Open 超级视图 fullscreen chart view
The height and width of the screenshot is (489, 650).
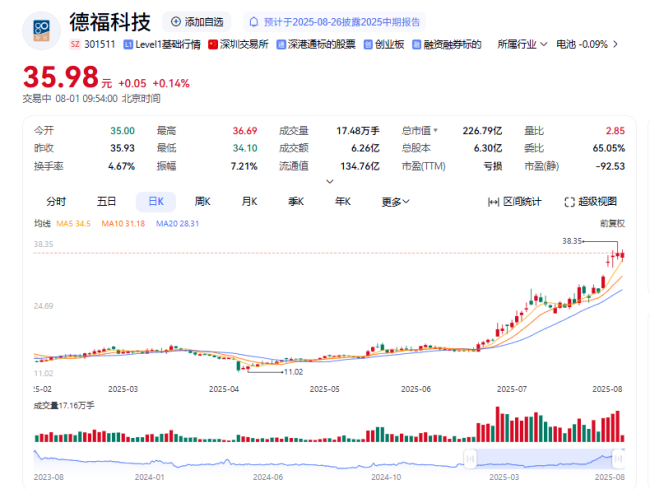coord(590,202)
